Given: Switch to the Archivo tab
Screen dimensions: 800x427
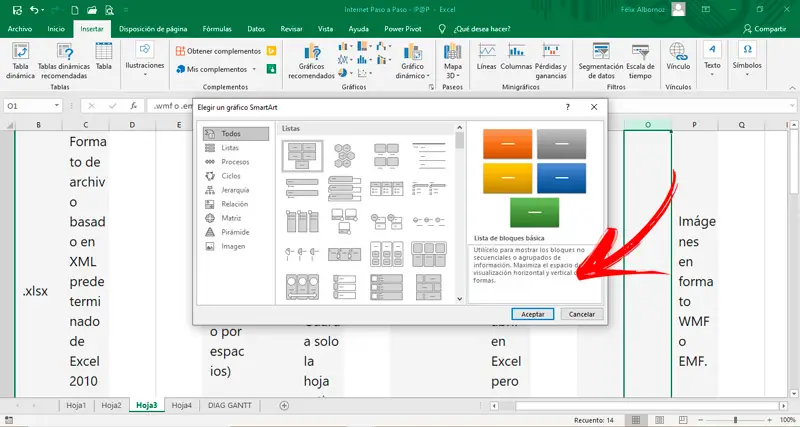Looking at the screenshot, I should [x=20, y=29].
